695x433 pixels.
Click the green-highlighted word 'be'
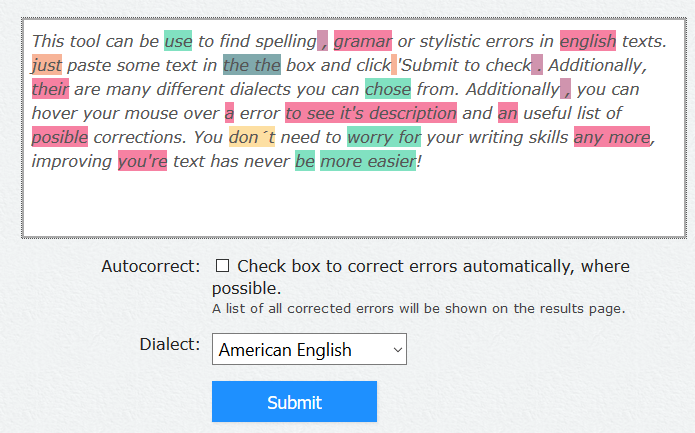click(305, 160)
